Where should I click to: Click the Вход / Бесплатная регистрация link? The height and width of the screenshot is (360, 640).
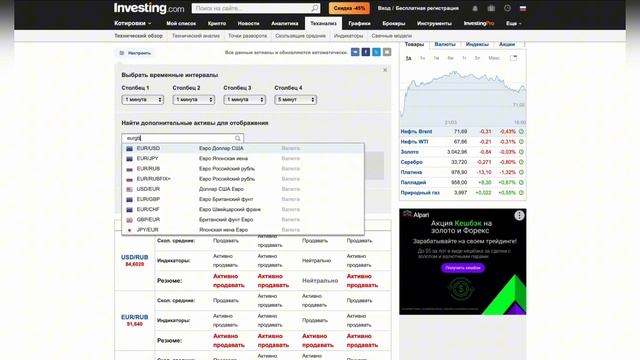pos(418,8)
